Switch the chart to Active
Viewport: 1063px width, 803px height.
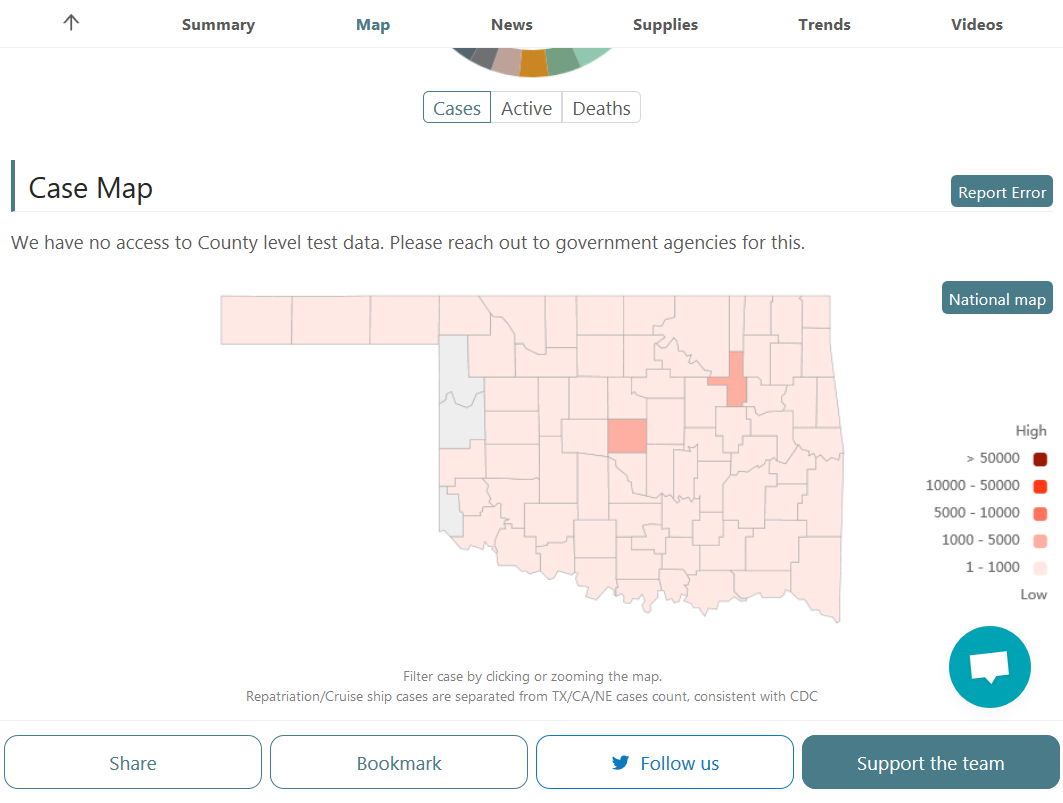(x=527, y=108)
